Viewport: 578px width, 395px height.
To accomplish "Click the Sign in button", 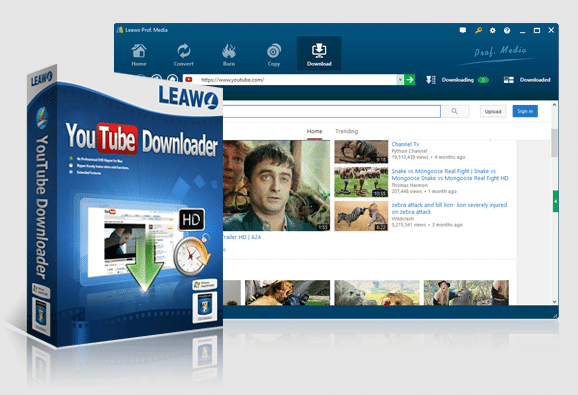I will pyautogui.click(x=525, y=111).
